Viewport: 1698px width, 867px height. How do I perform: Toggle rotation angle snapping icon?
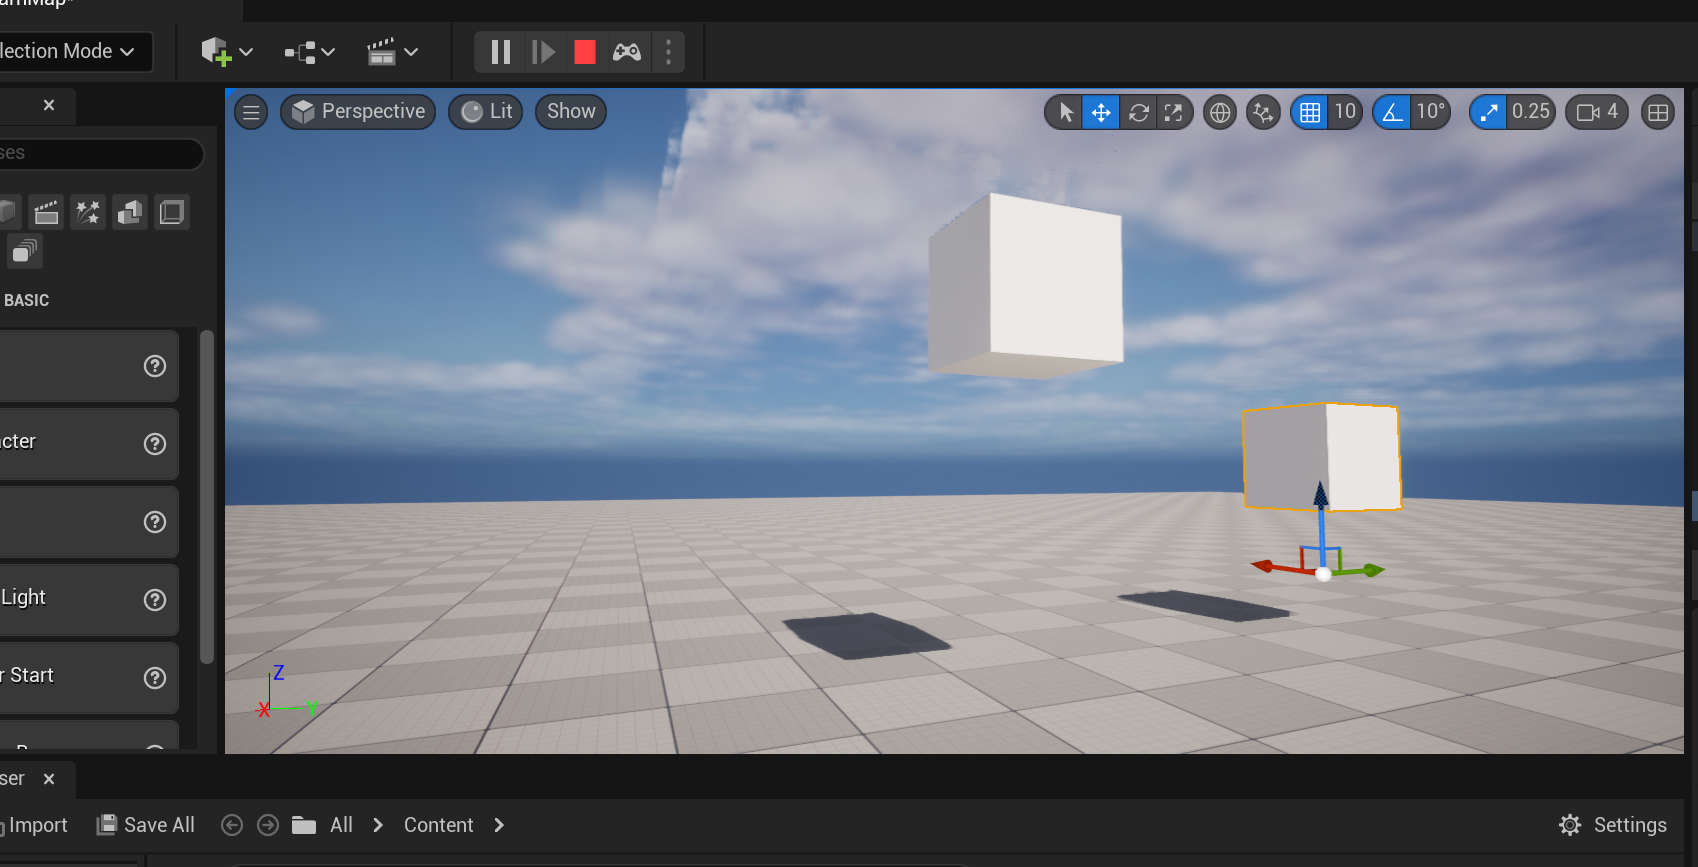click(x=1392, y=112)
